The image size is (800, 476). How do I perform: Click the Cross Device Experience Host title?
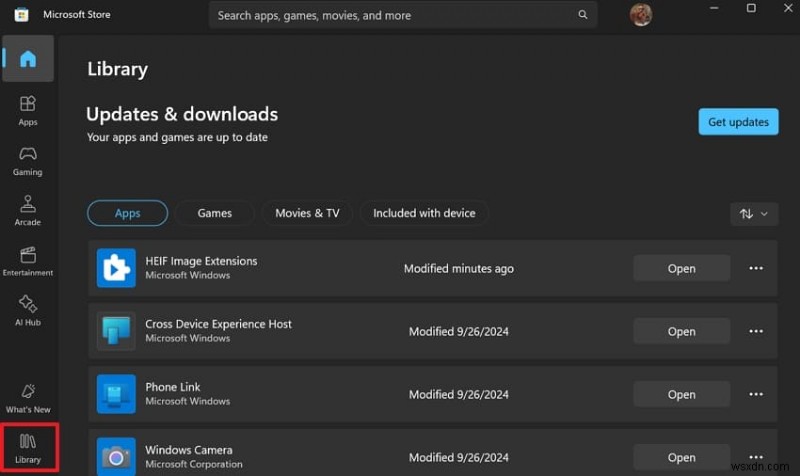point(218,324)
